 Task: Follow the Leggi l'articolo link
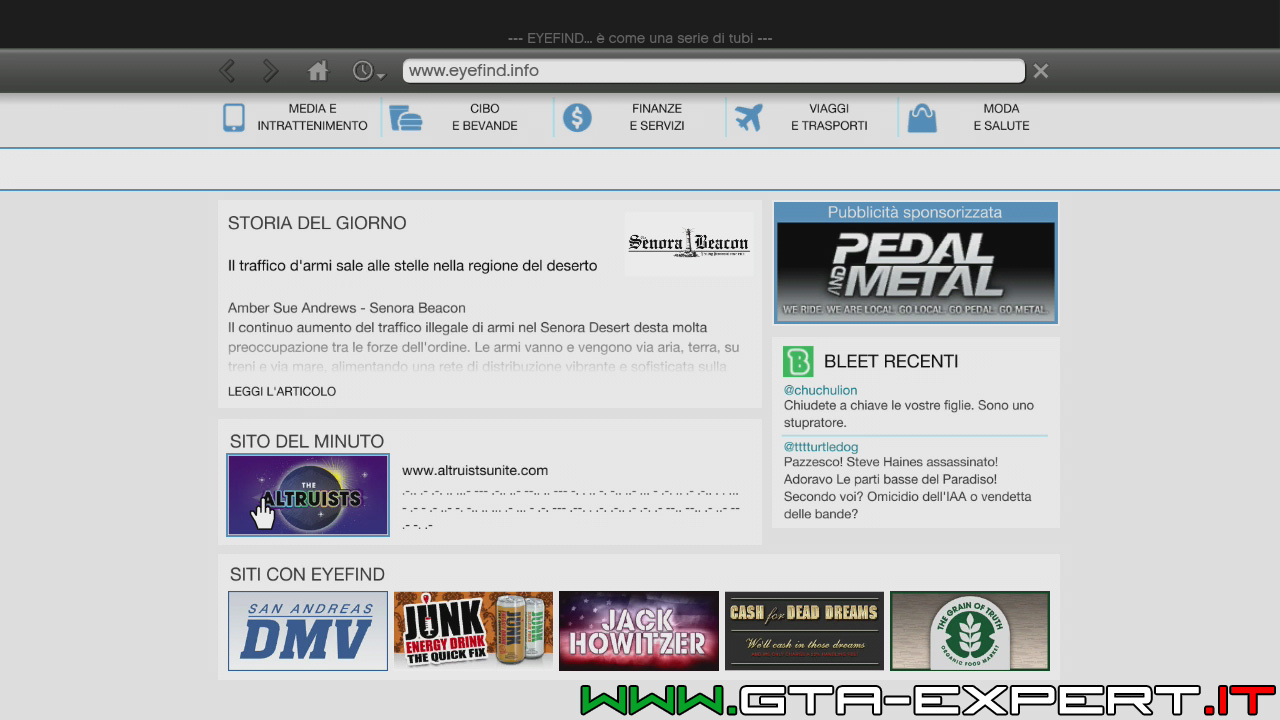click(282, 392)
